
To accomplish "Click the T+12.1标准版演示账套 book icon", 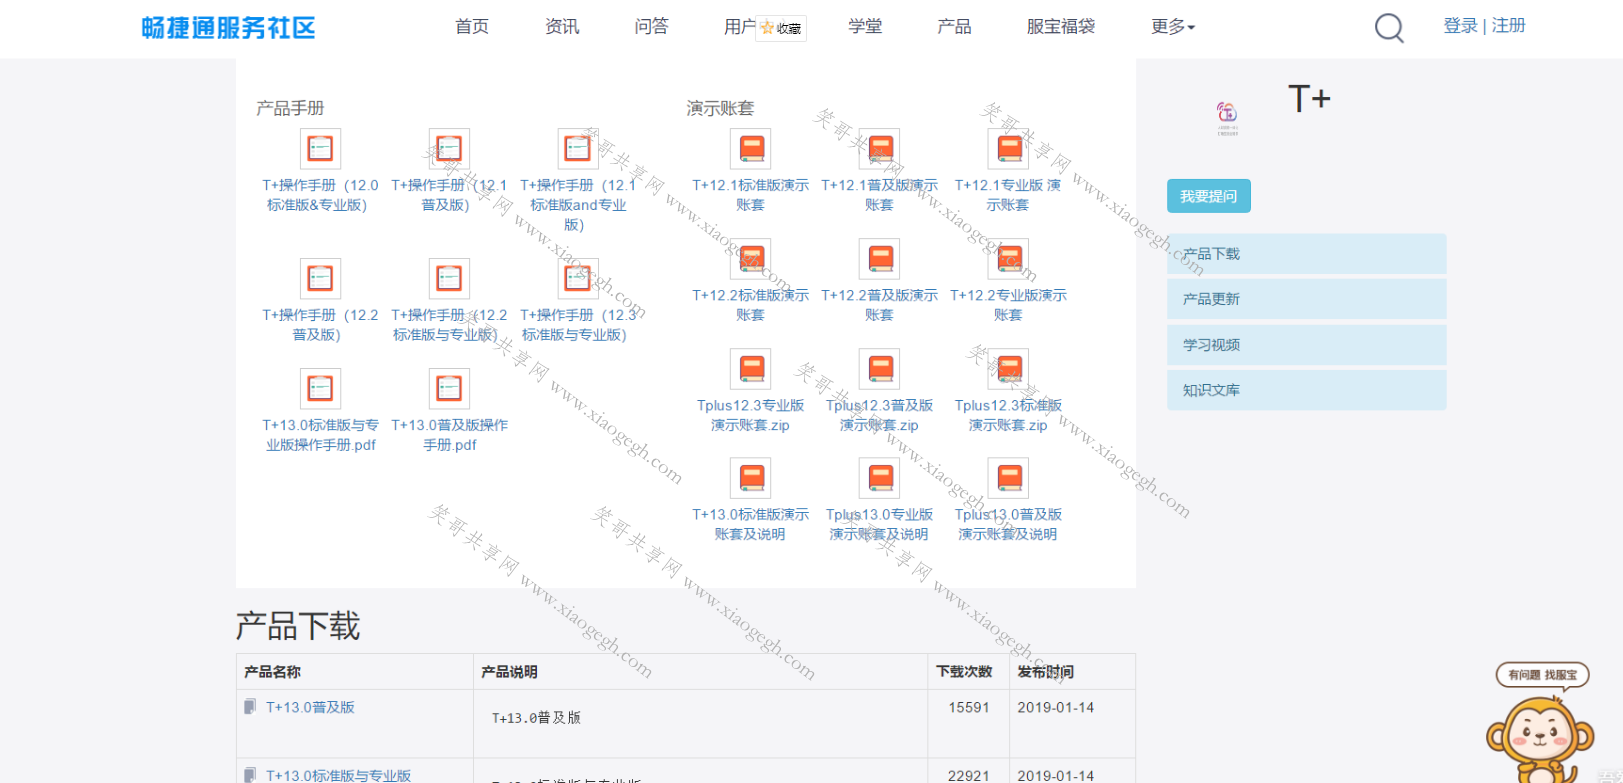I will pos(750,149).
